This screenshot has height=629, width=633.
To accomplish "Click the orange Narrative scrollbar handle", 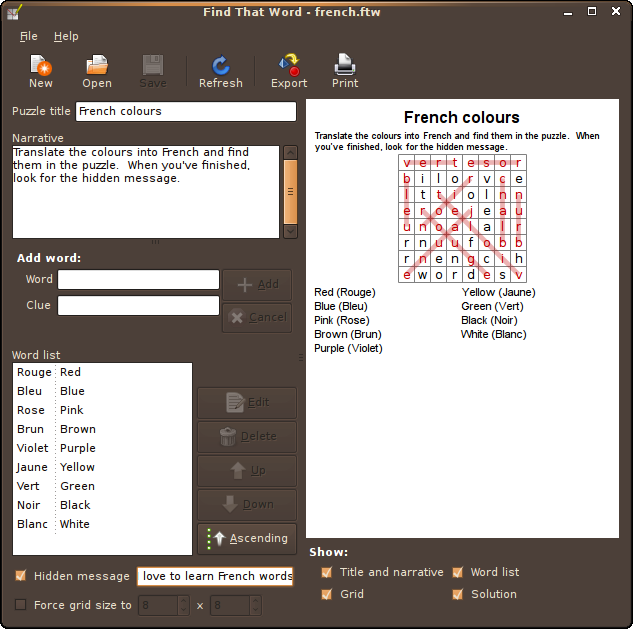I will pos(291,192).
